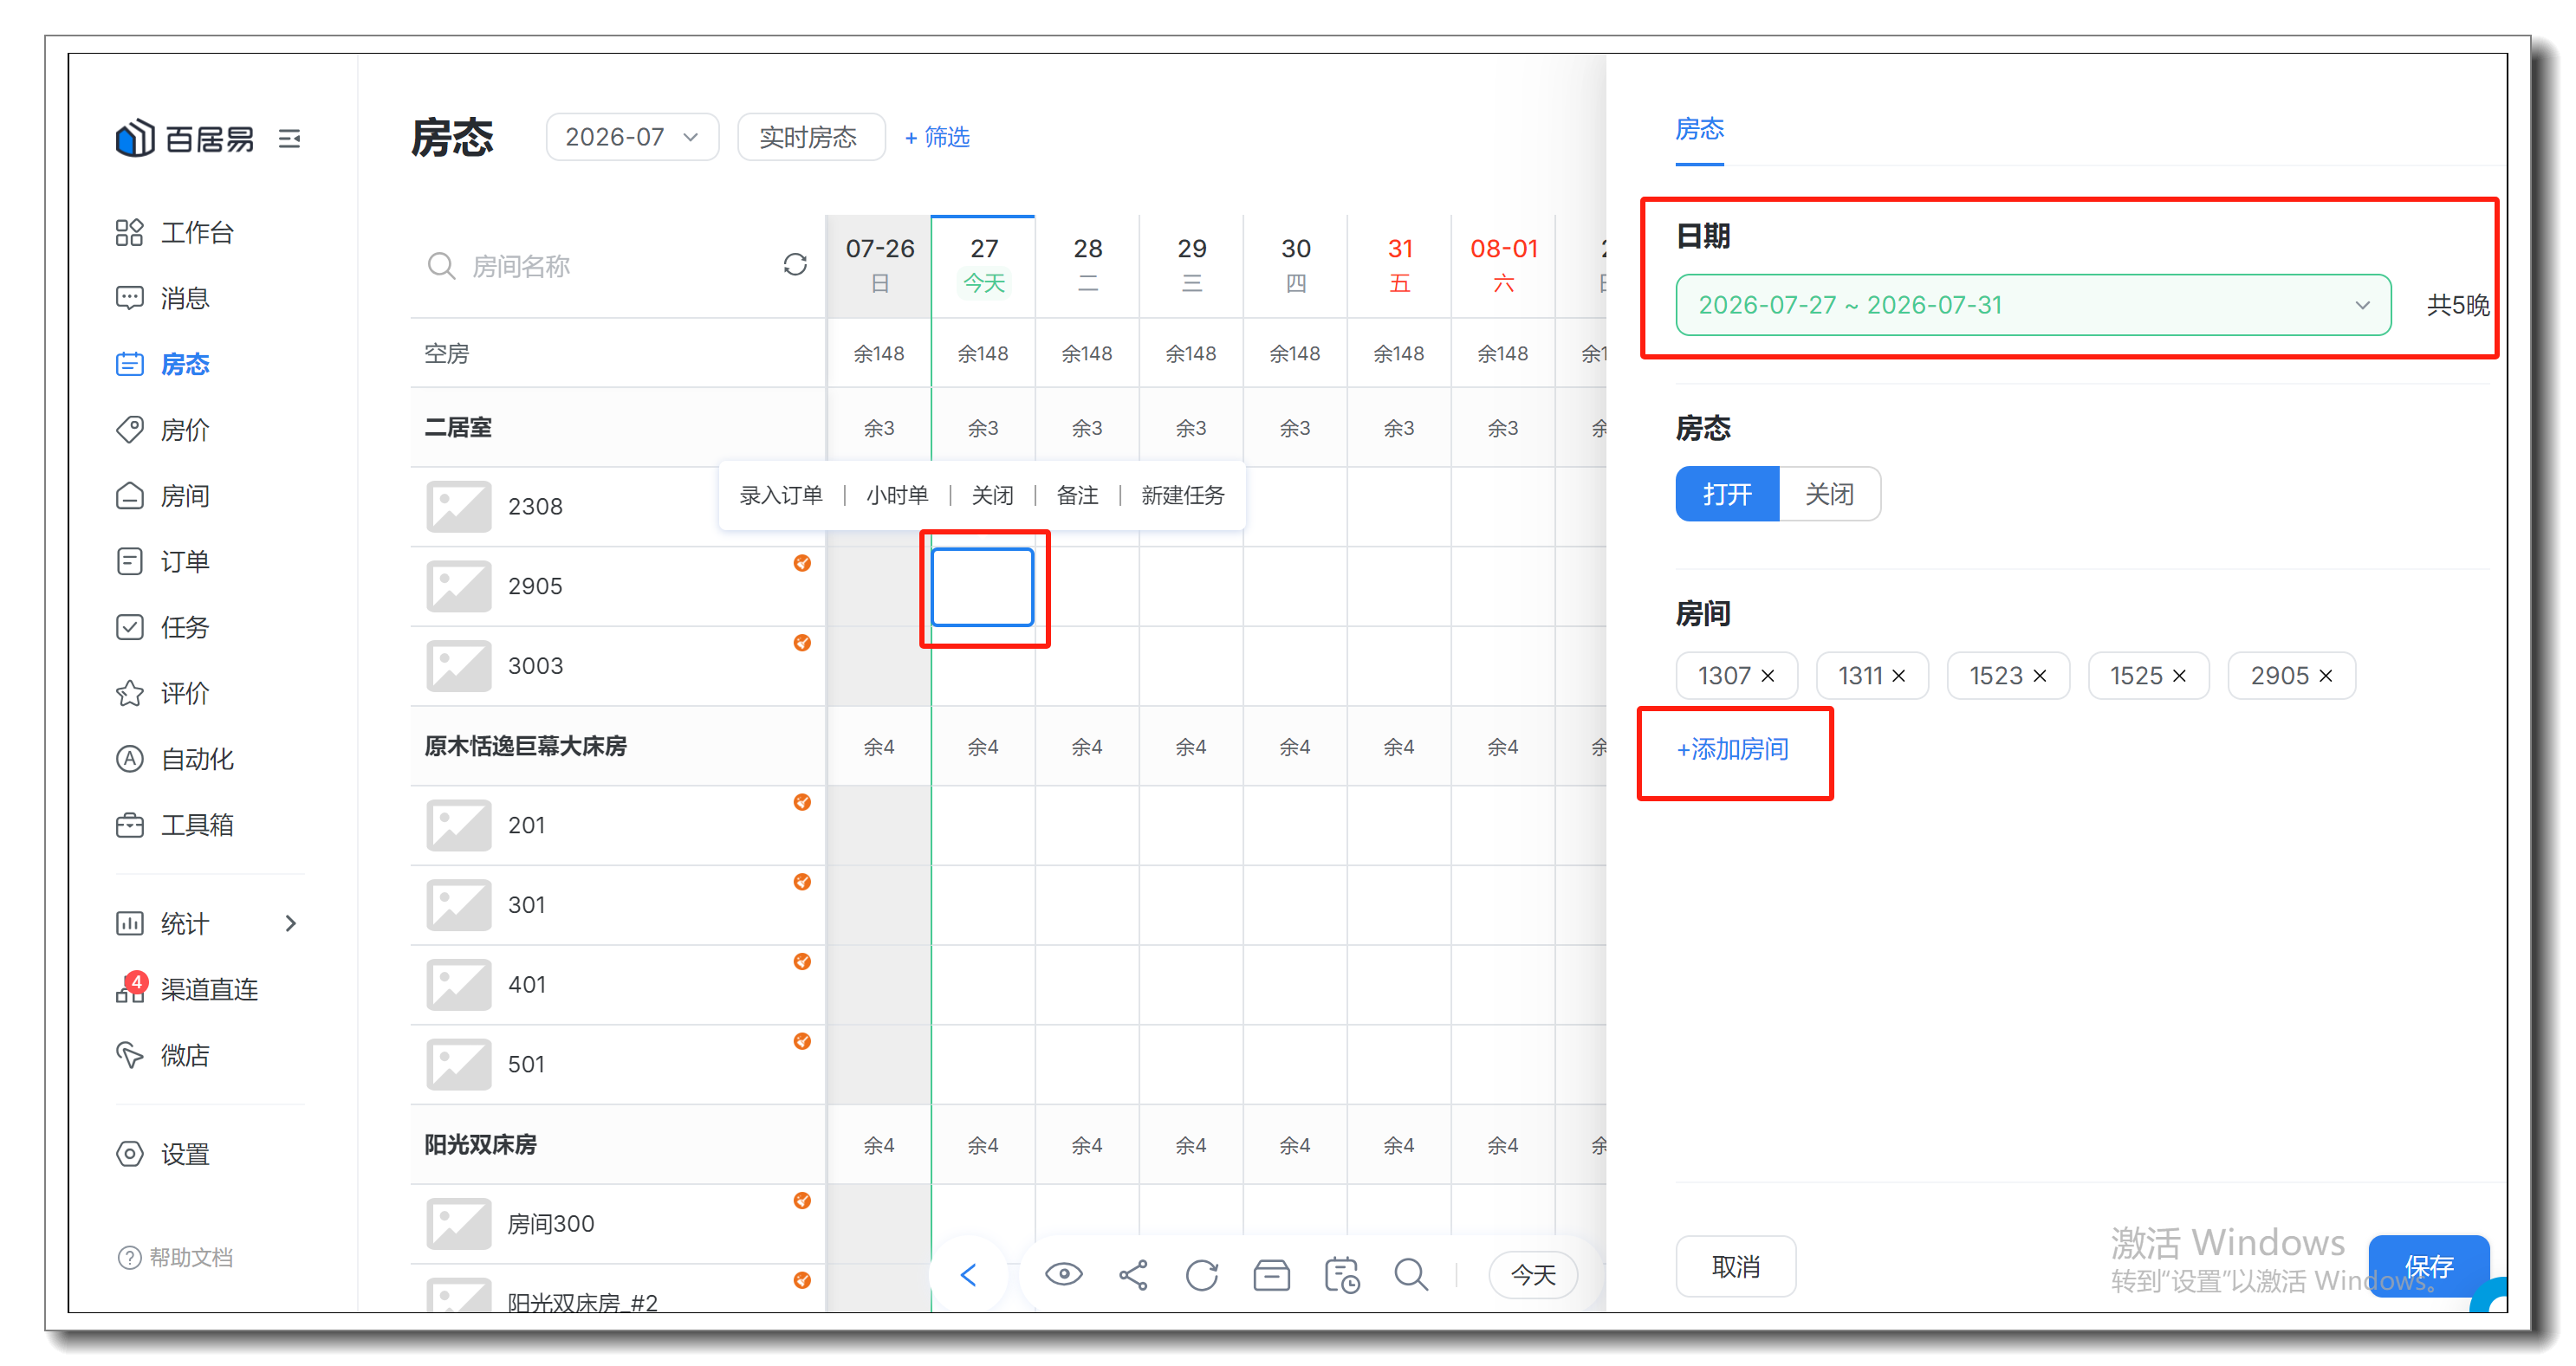This screenshot has width=2576, height=1366.
Task: Choose 录入订单 in the cell popup
Action: (x=780, y=495)
